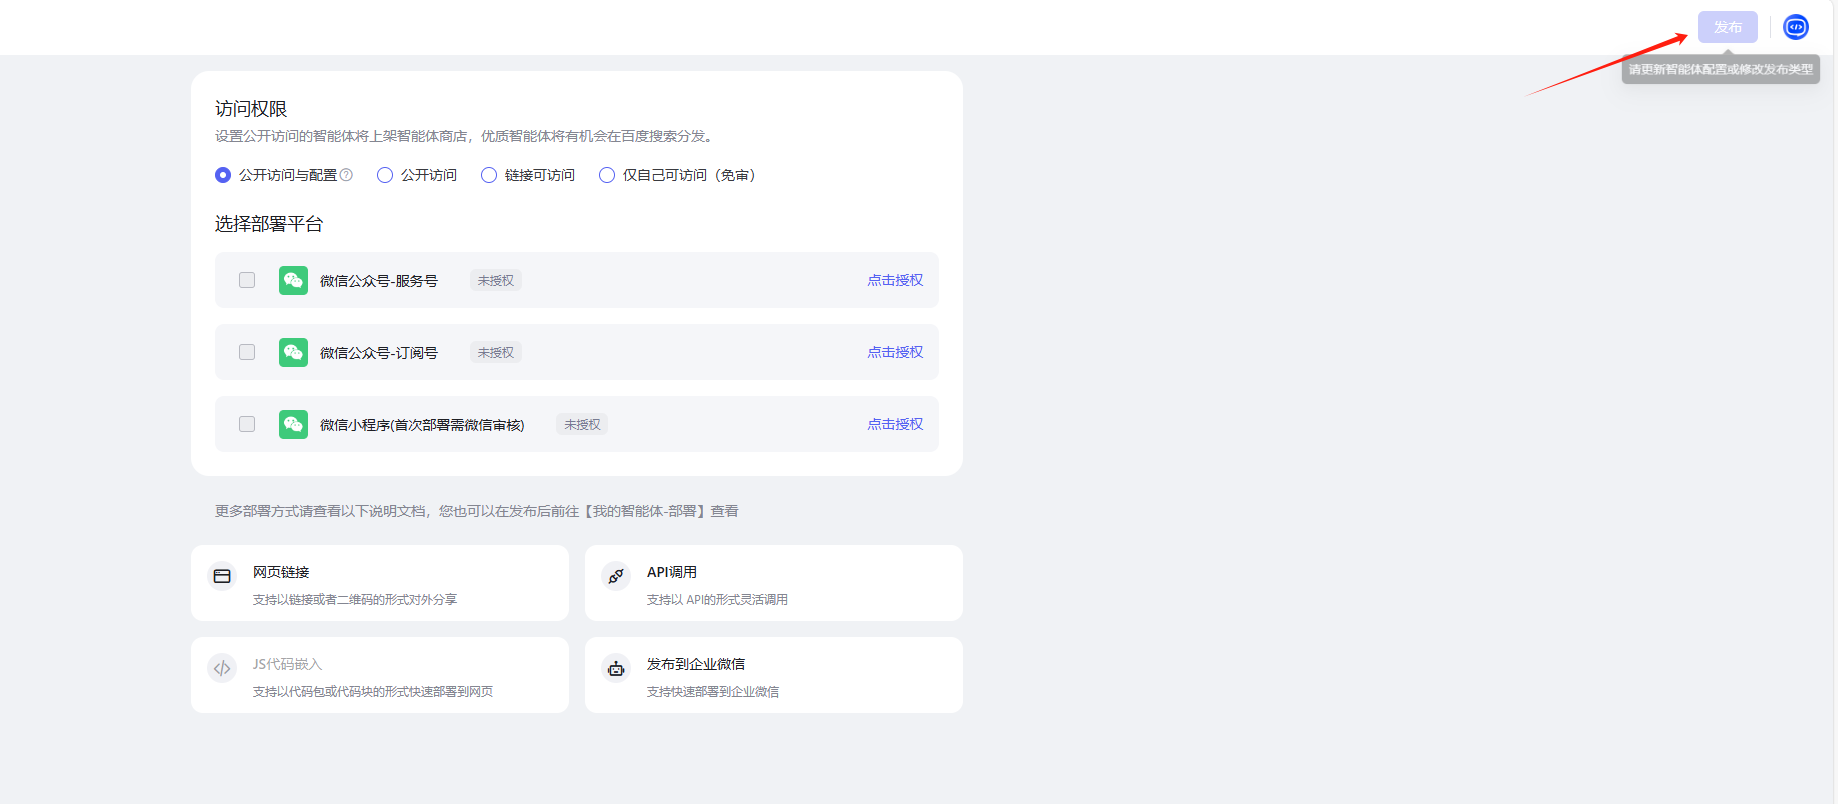The width and height of the screenshot is (1838, 804).
Task: Click the 支持以代码包或代码块的形式快速部署到网页 description
Action: pyautogui.click(x=373, y=692)
